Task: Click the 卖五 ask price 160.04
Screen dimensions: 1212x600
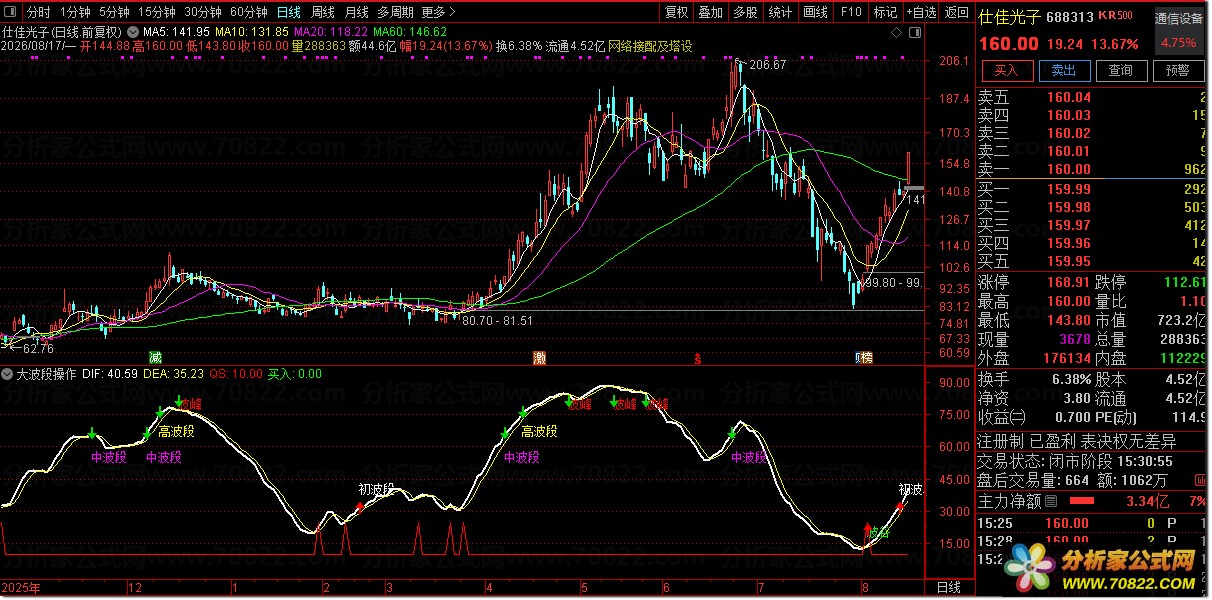Action: click(1069, 97)
